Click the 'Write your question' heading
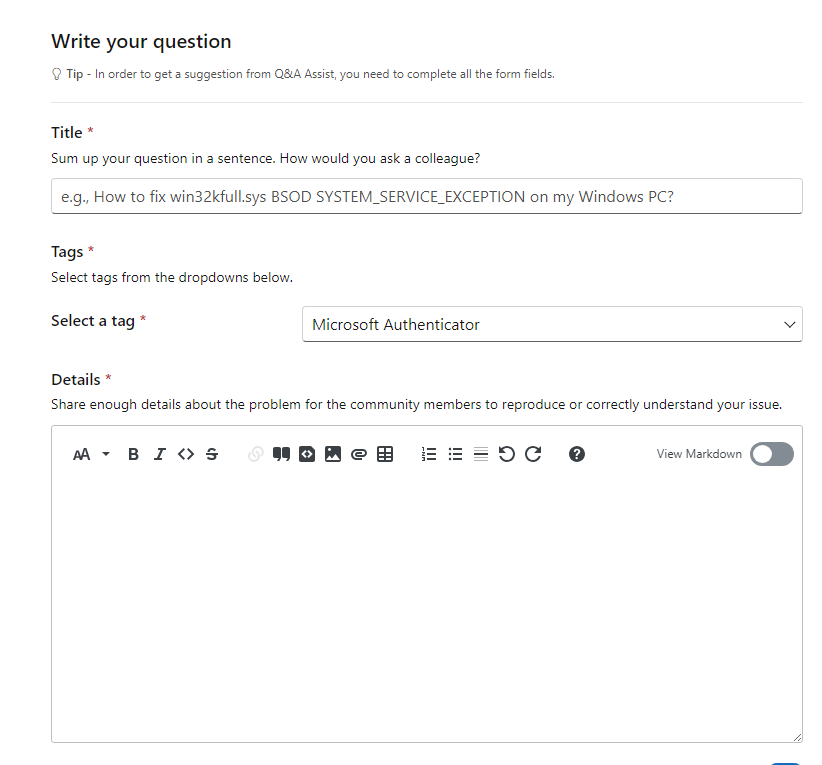 coord(141,41)
